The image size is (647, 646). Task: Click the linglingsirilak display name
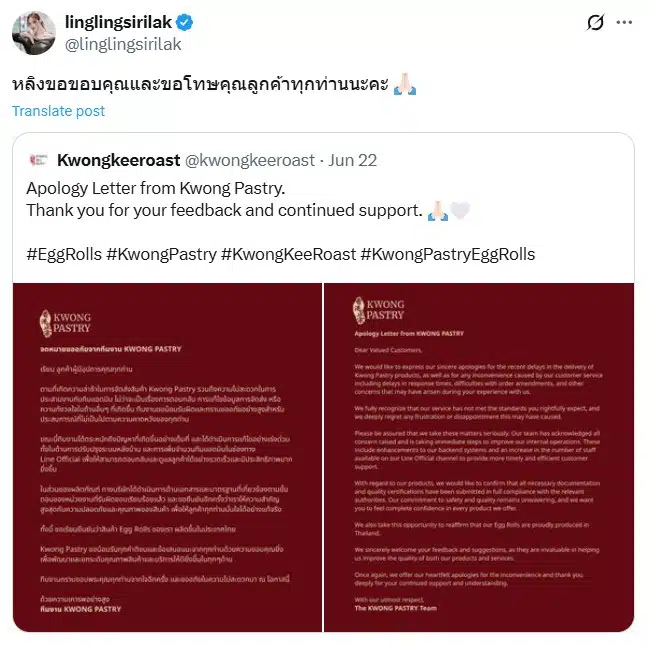click(x=118, y=22)
